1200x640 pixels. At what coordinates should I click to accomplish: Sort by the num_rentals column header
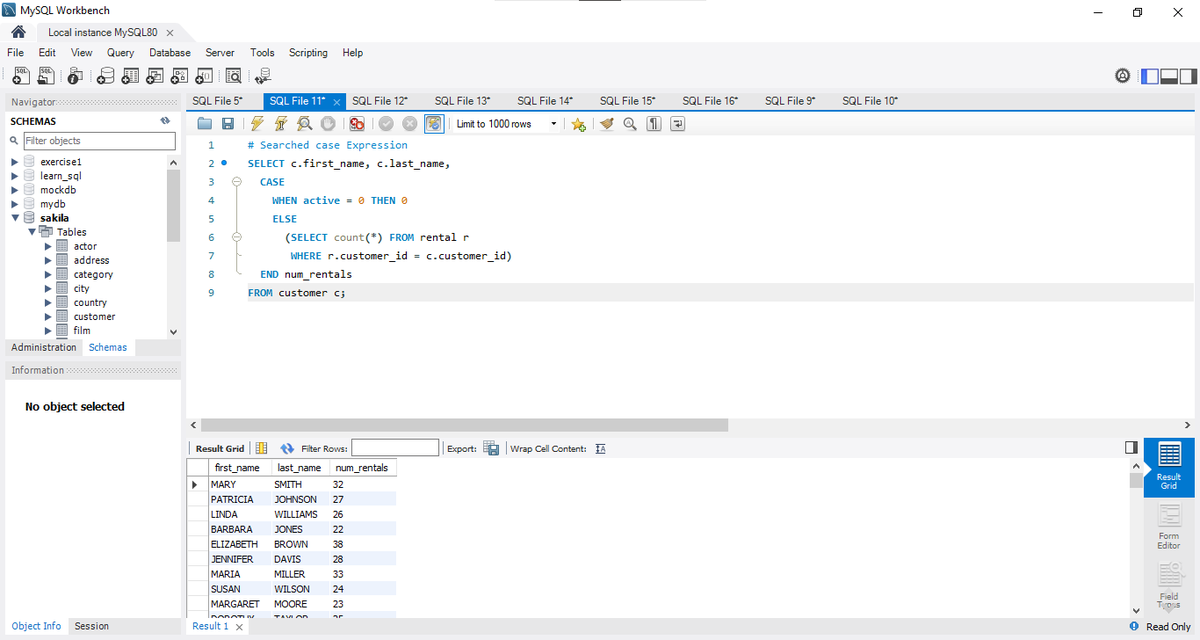click(362, 468)
